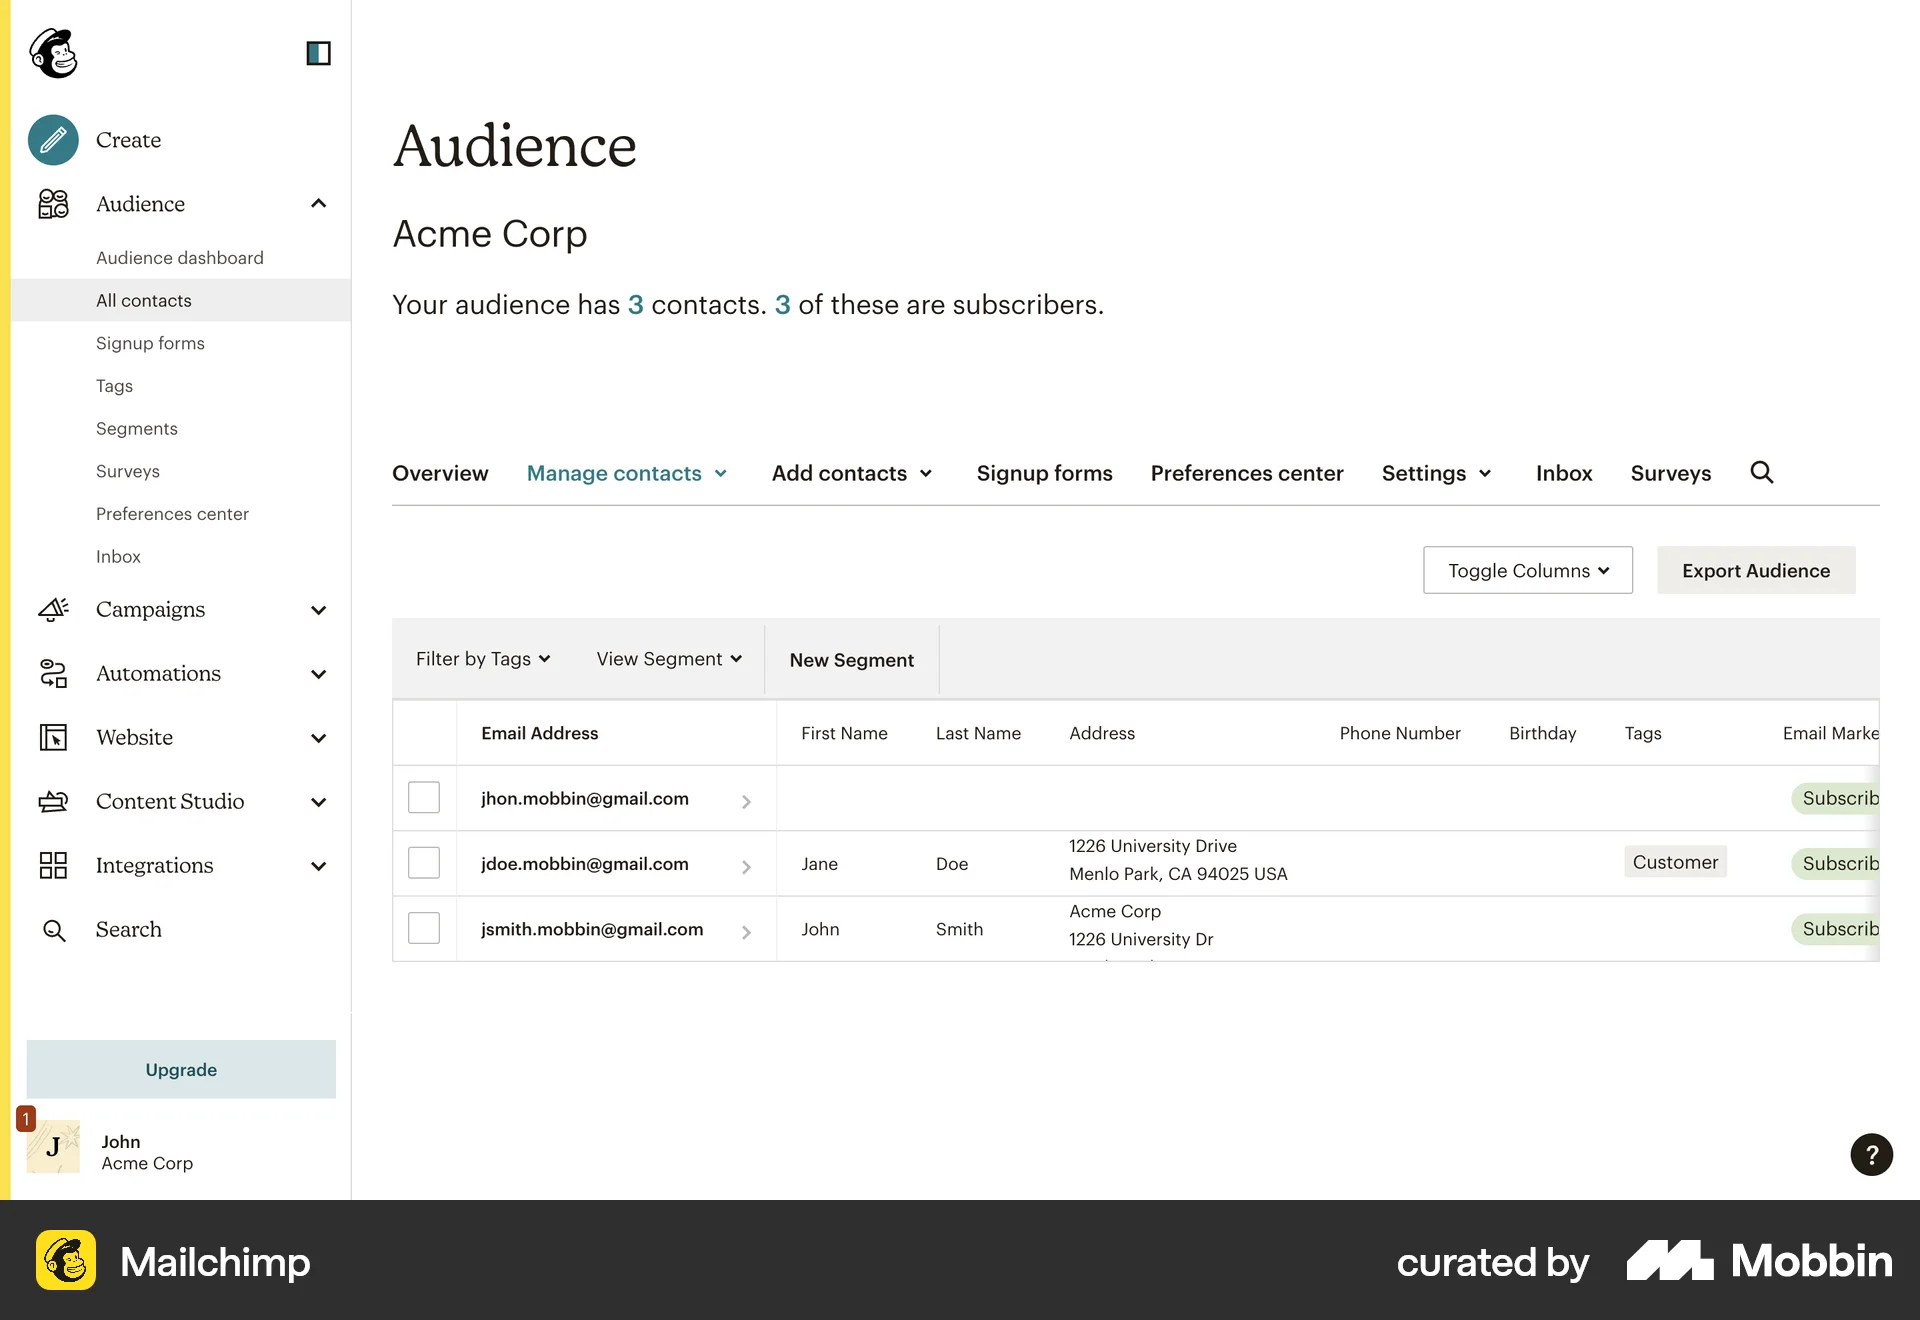Screen dimensions: 1920x1320
Task: Open Search using the magnifier icon
Action: (52, 929)
